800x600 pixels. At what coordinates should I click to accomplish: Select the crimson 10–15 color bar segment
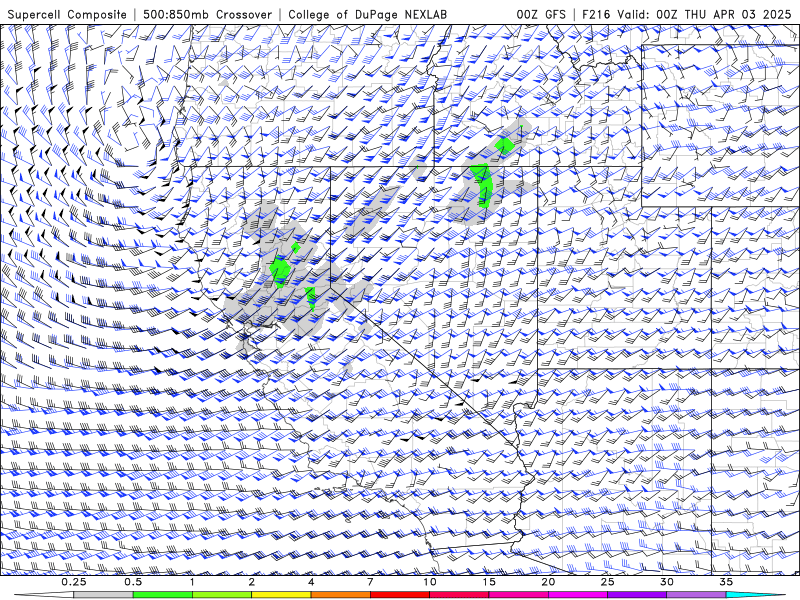coord(459,595)
